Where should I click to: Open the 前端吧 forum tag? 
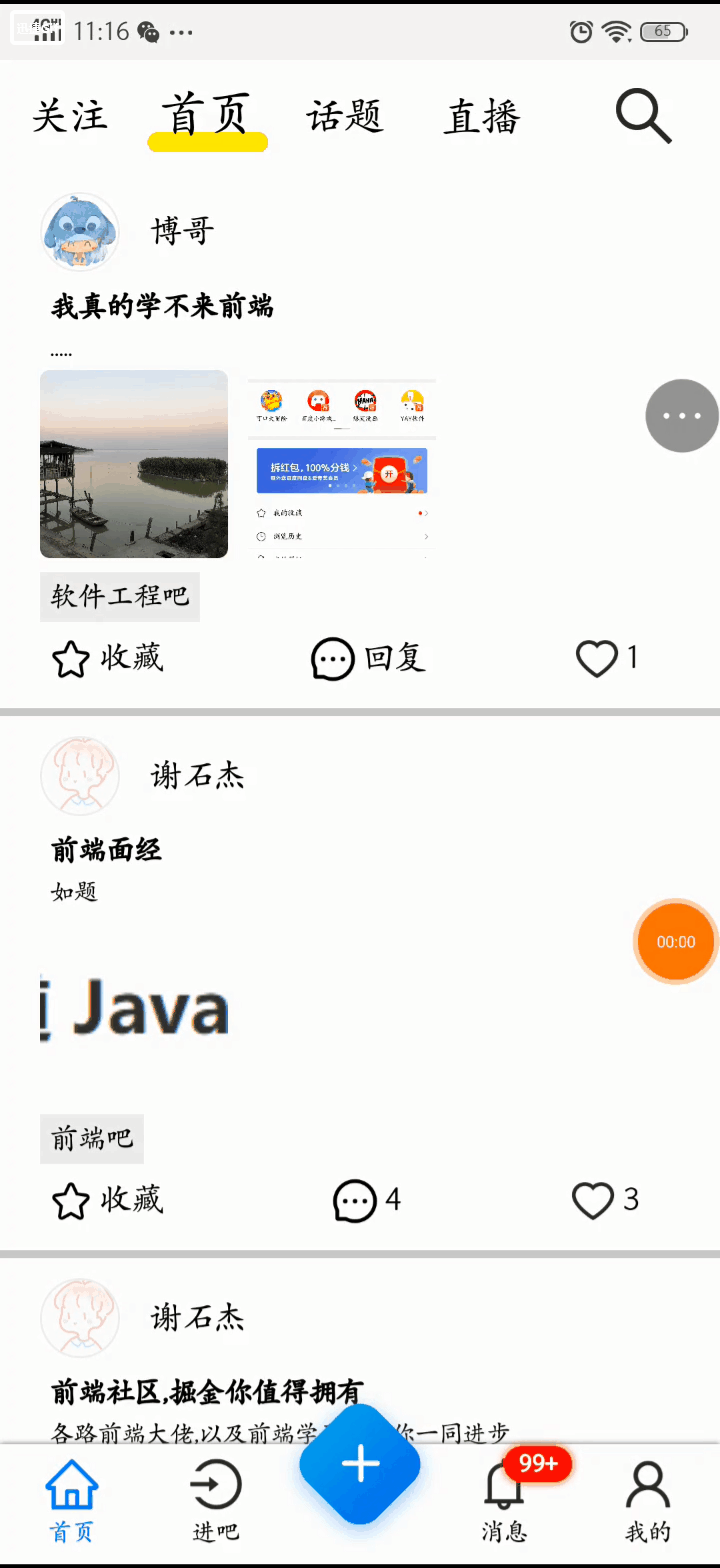(92, 1139)
